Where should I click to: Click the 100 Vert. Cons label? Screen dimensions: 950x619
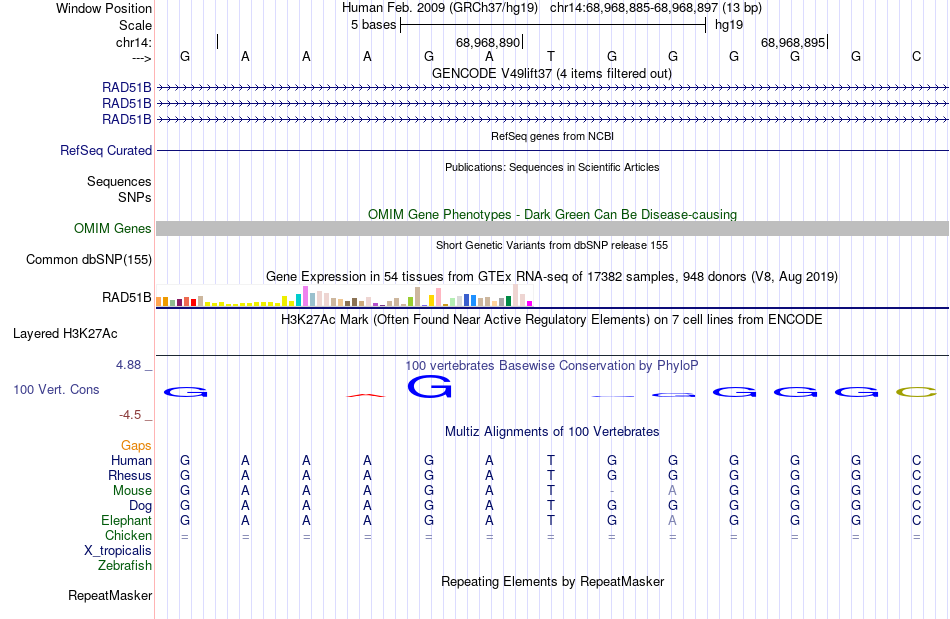[56, 389]
